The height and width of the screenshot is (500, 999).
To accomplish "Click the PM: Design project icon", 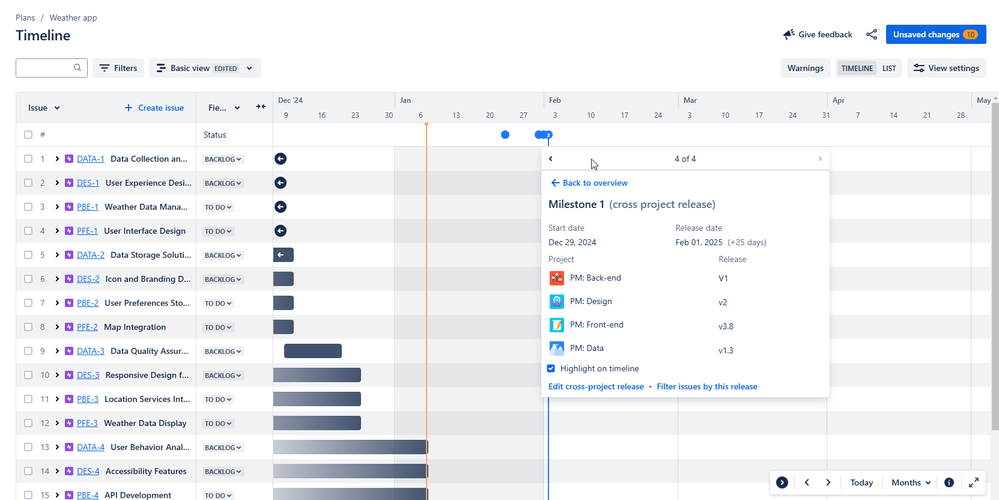I will [557, 302].
